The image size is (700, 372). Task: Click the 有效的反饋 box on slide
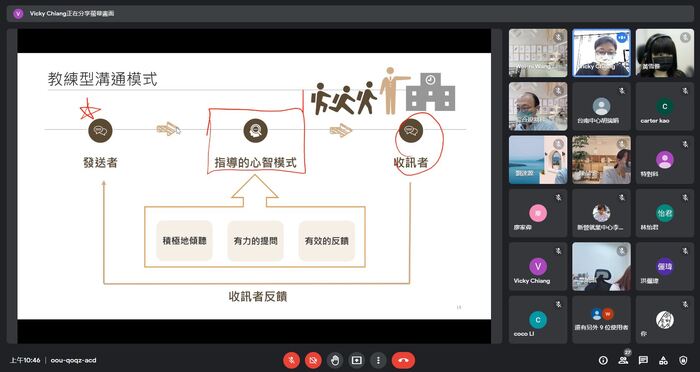[x=326, y=241]
